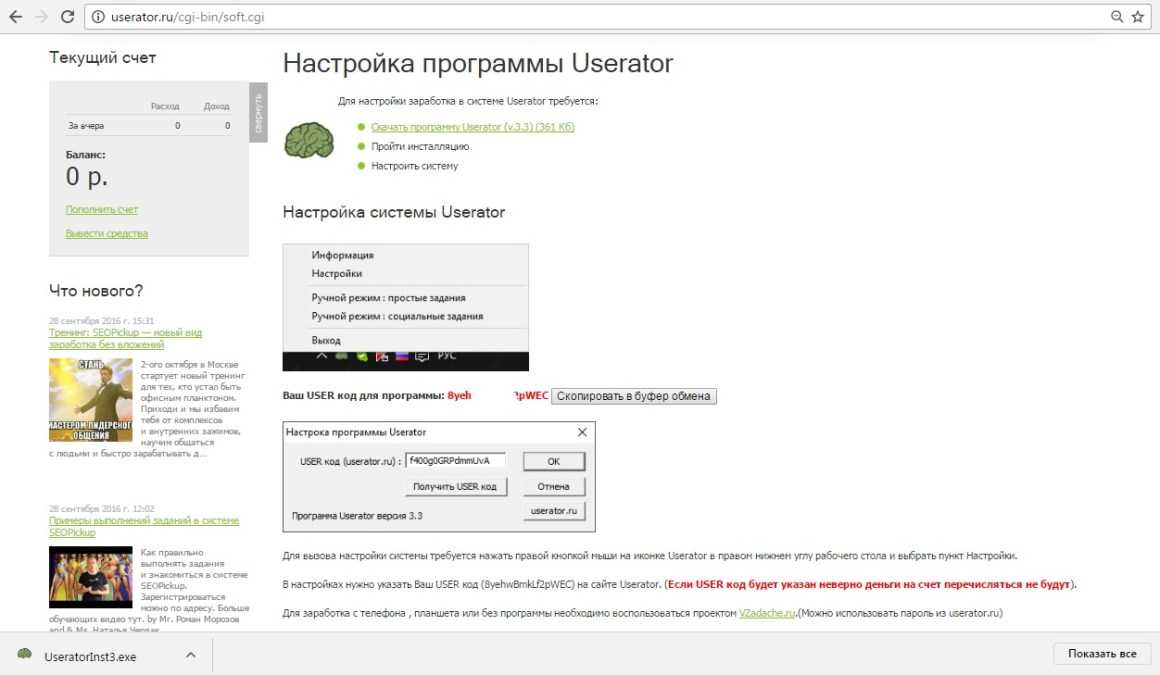Open the SEOPickup task examples video thumbnail
Screen dimensions: 1160x675
point(90,576)
